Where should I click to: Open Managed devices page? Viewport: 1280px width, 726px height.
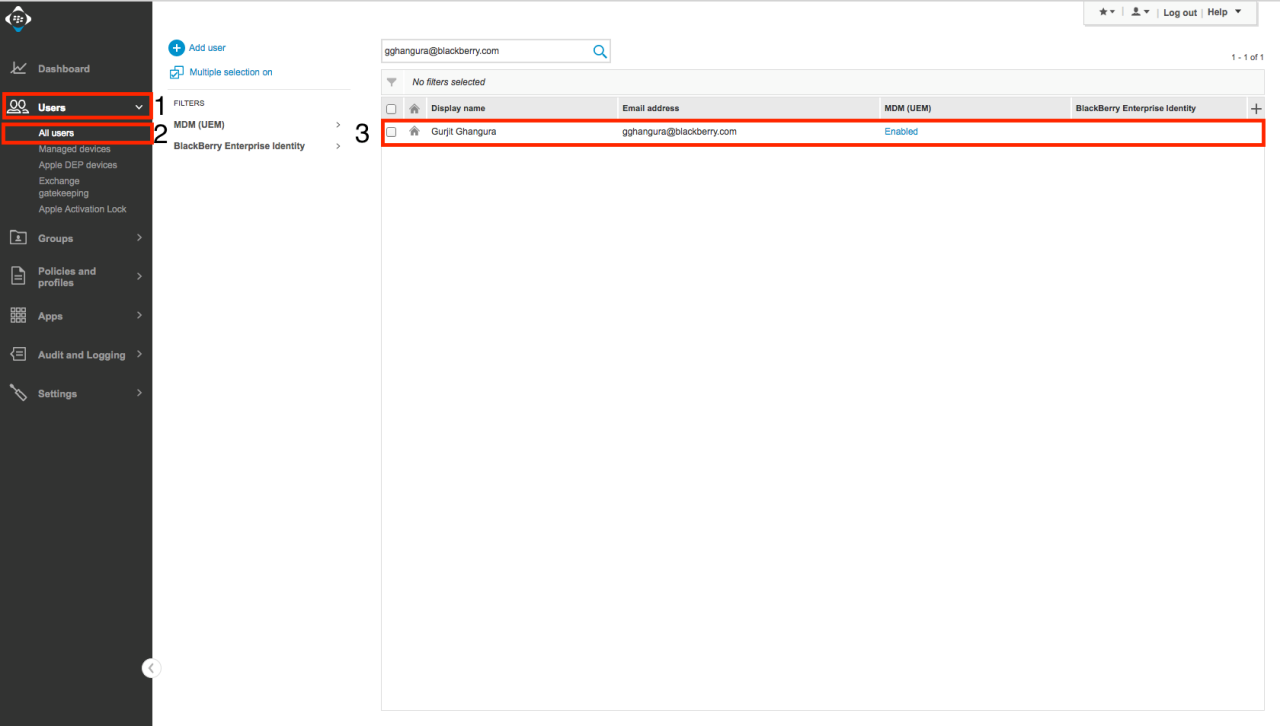[x=75, y=149]
